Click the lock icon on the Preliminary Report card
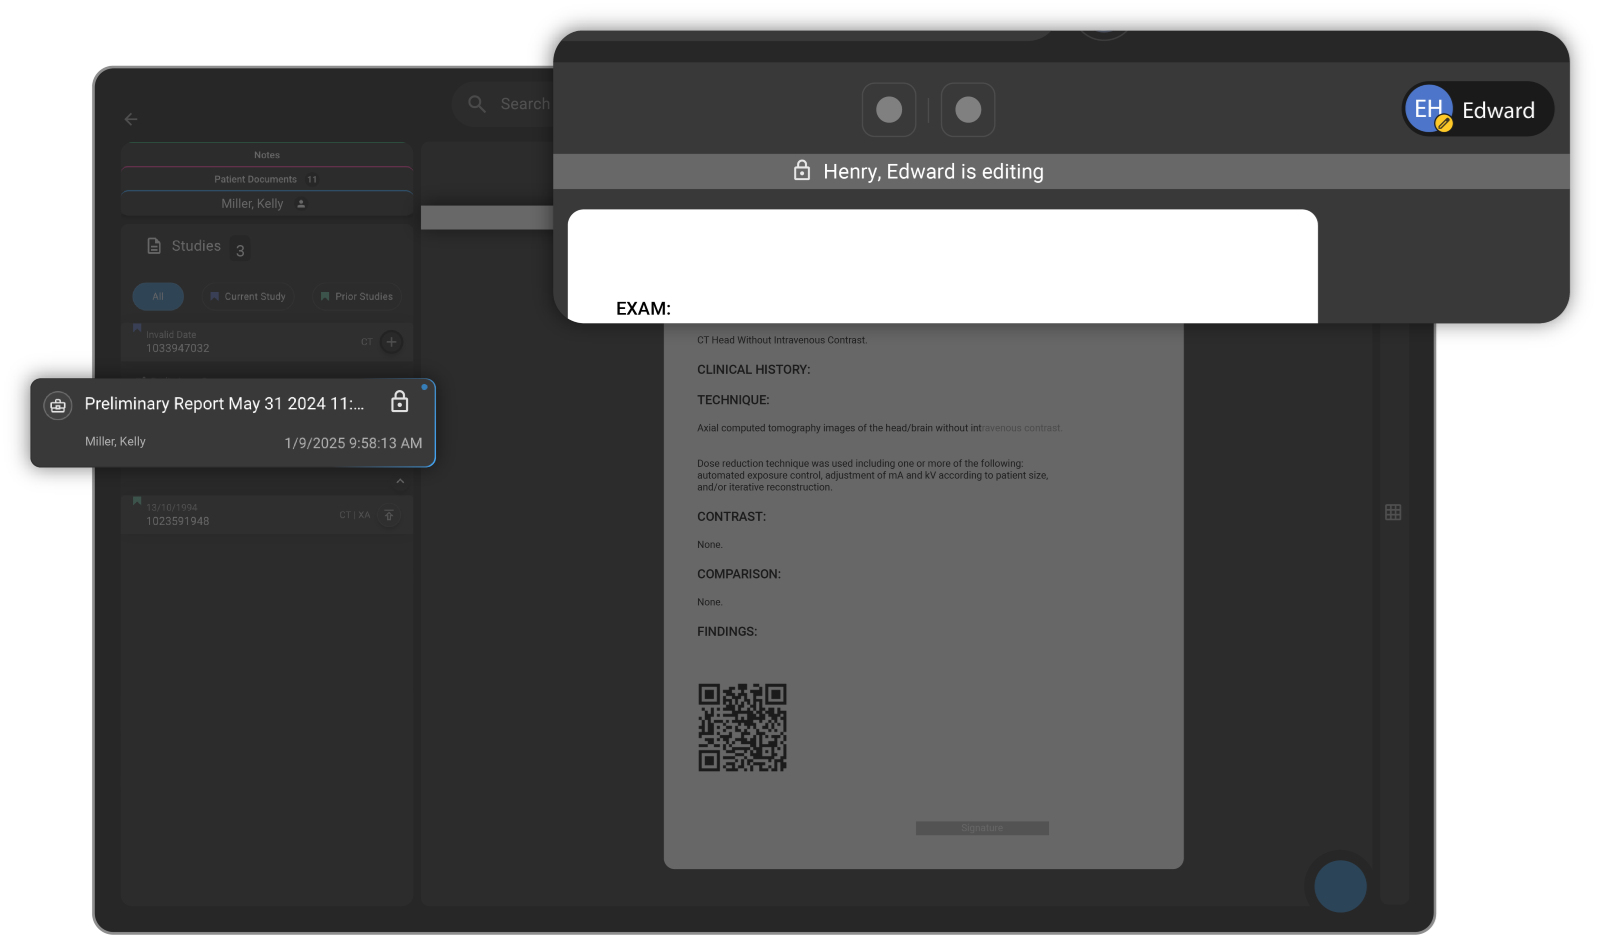Viewport: 1600px width, 935px height. (399, 402)
